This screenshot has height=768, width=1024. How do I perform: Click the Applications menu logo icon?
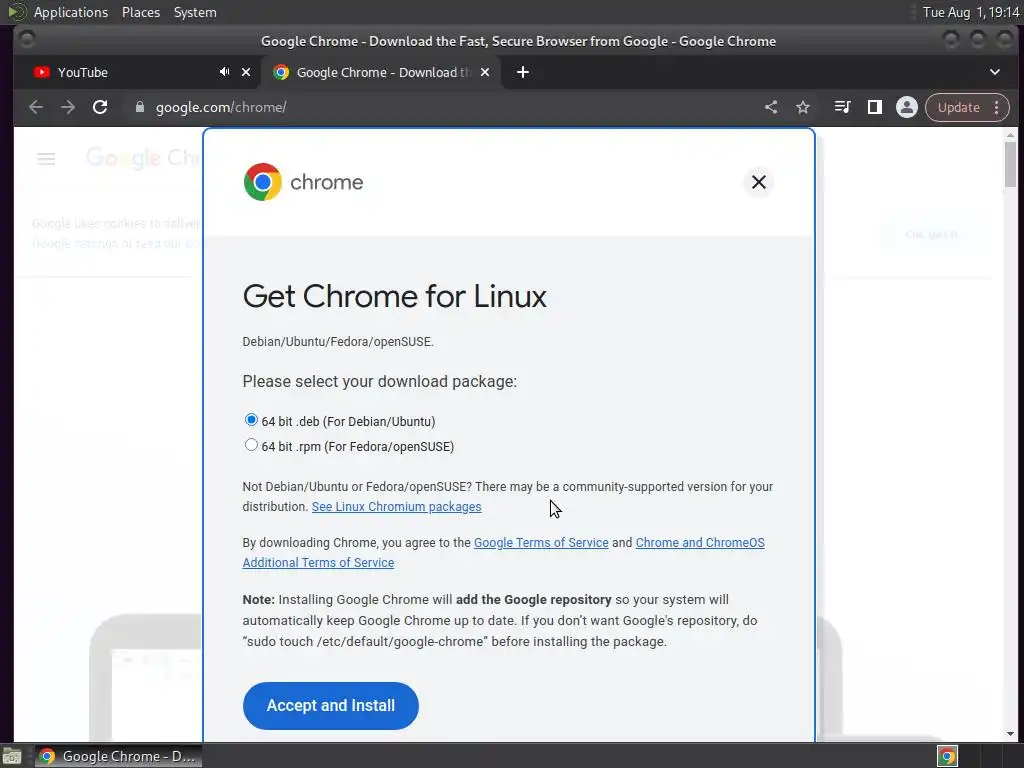[17, 12]
